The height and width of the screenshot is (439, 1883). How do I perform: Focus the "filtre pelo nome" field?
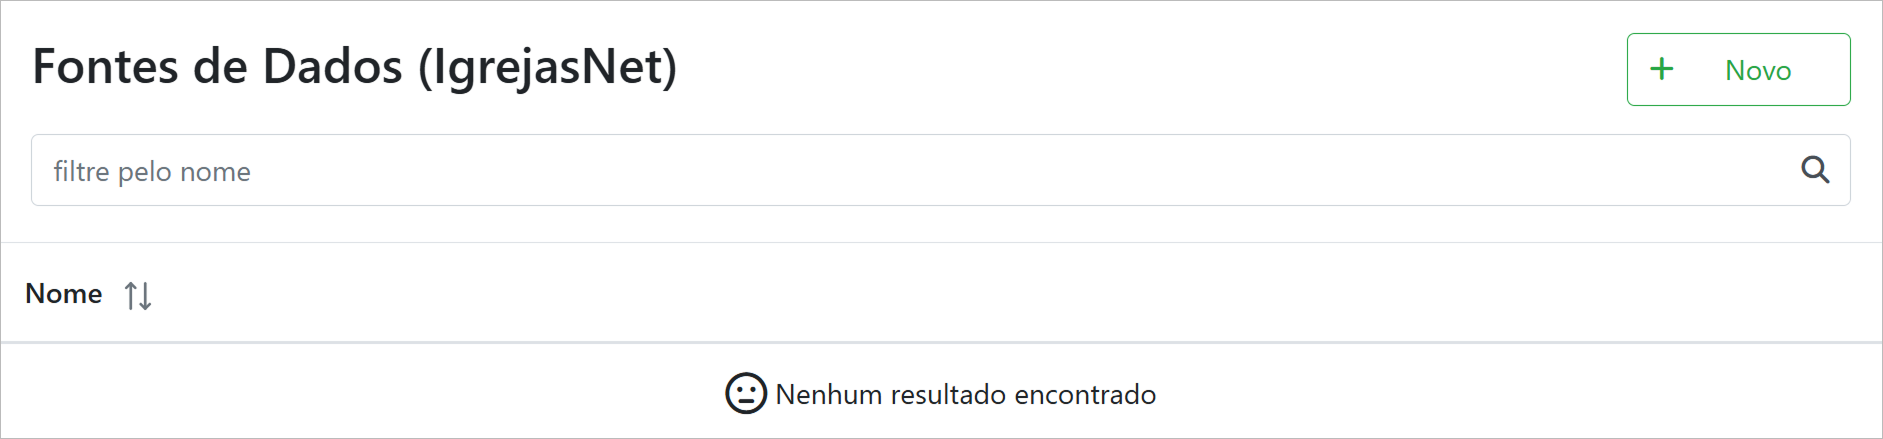[900, 171]
